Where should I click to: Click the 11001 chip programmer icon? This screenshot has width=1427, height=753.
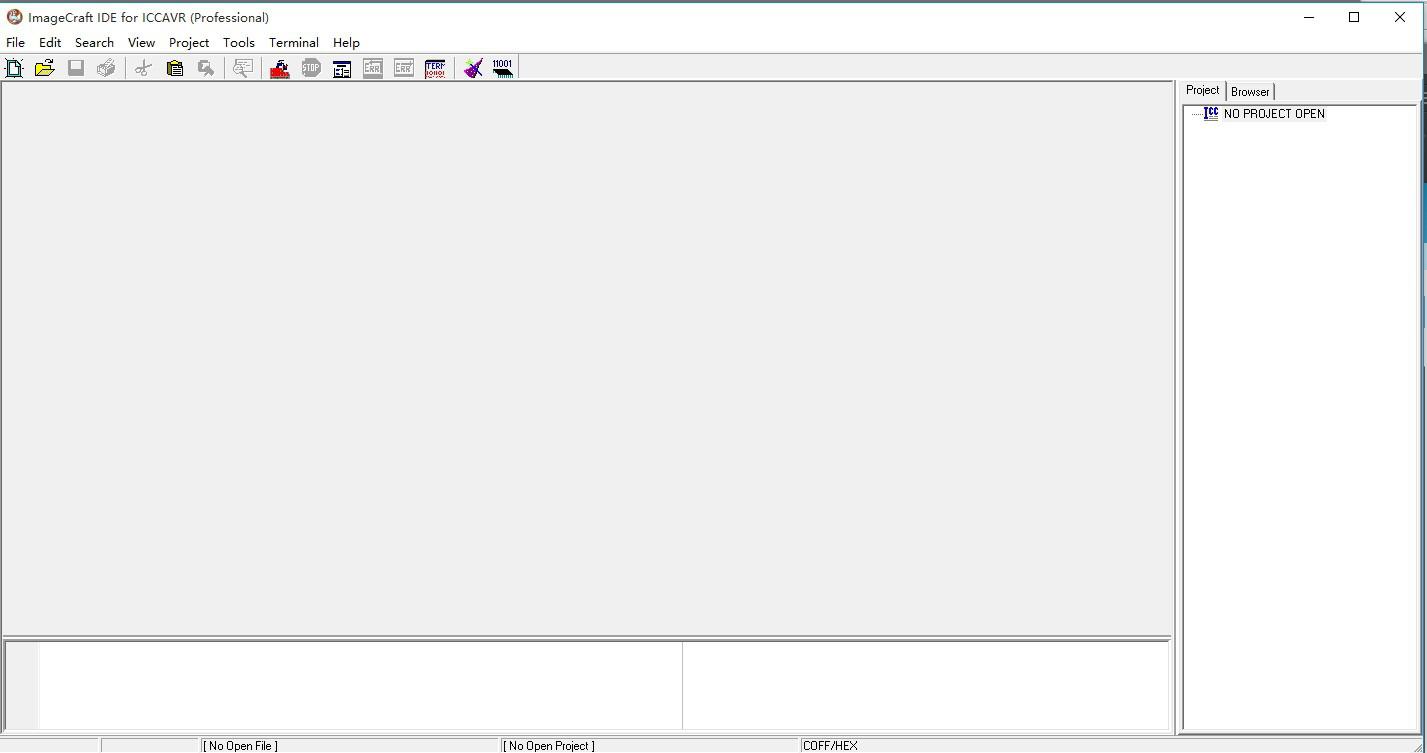tap(503, 68)
